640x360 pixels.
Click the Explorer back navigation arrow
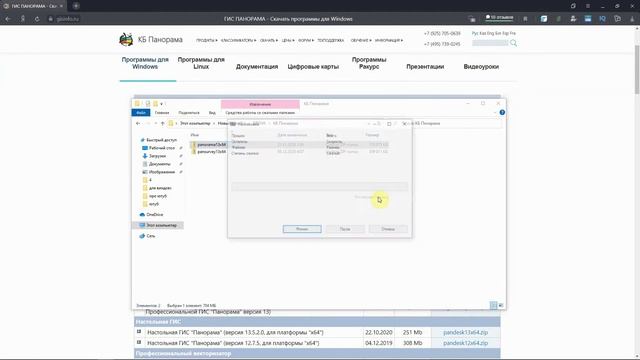(x=138, y=123)
